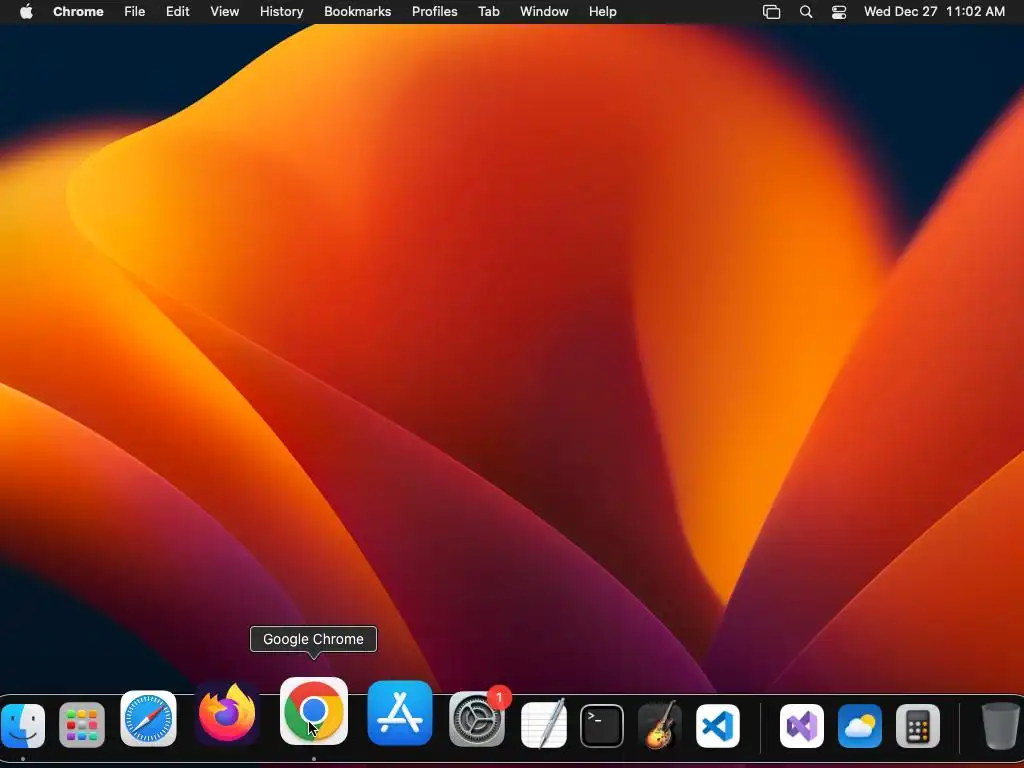Image resolution: width=1024 pixels, height=768 pixels.
Task: Launch Launchpad from the Dock
Action: pyautogui.click(x=82, y=726)
